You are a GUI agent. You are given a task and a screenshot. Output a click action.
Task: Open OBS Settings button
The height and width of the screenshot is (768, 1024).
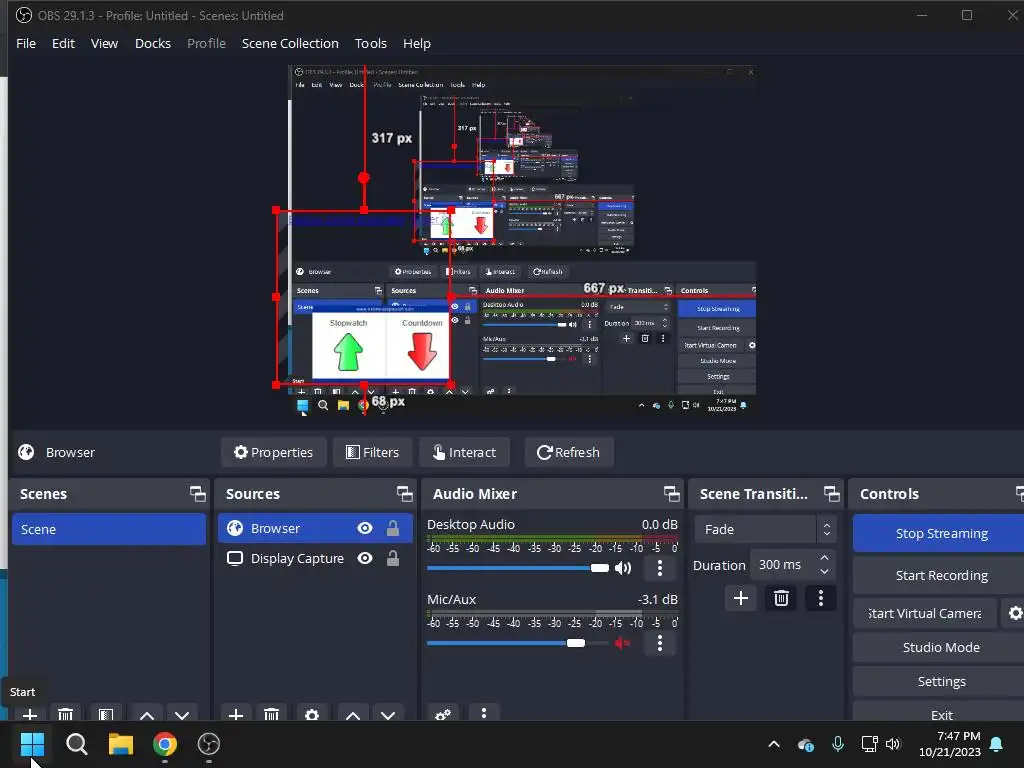coord(941,681)
